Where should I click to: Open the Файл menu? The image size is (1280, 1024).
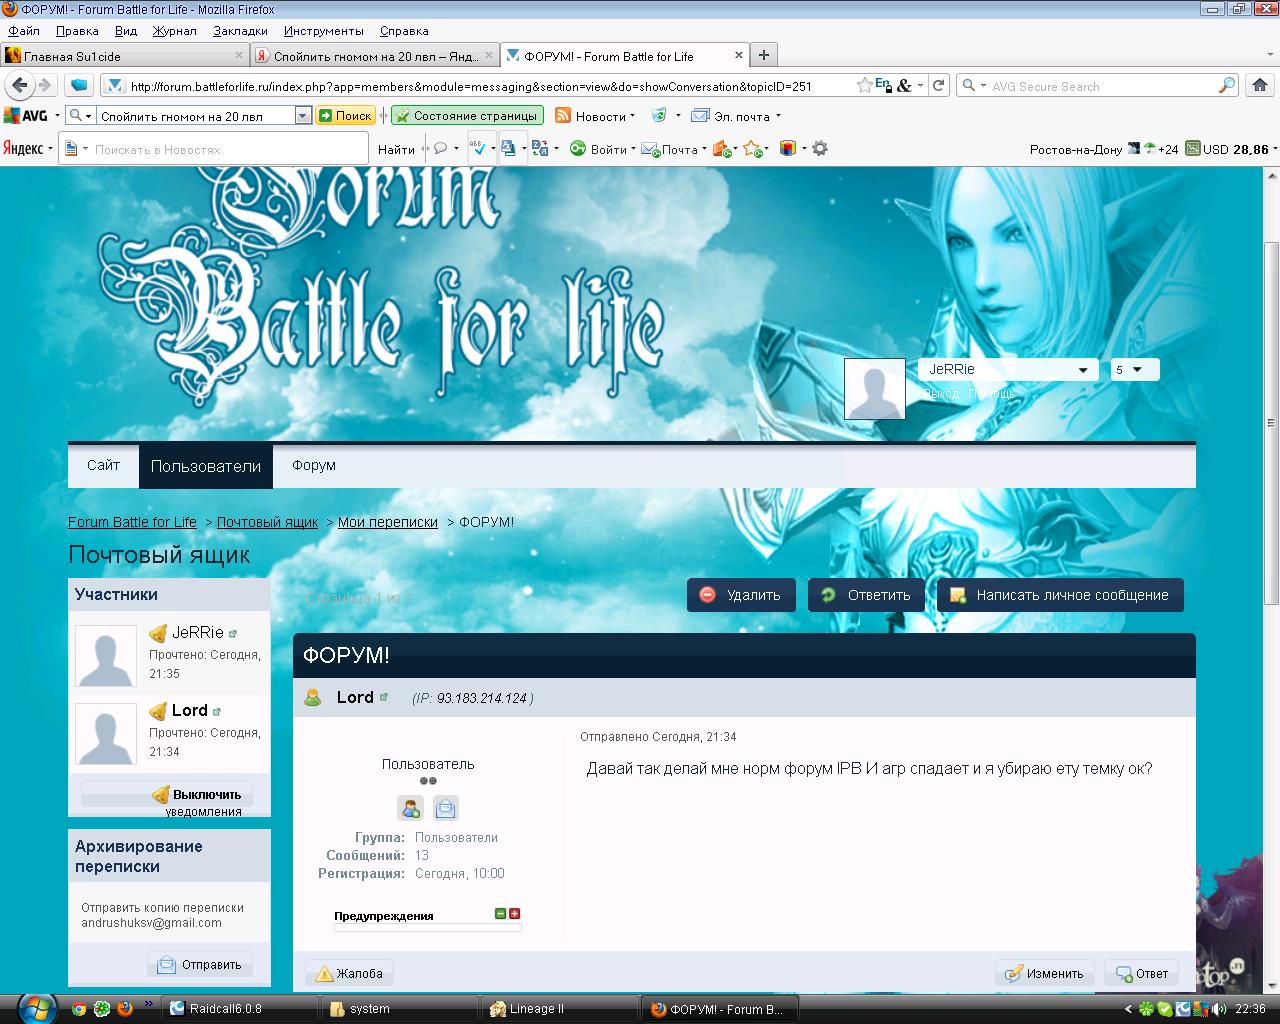24,31
